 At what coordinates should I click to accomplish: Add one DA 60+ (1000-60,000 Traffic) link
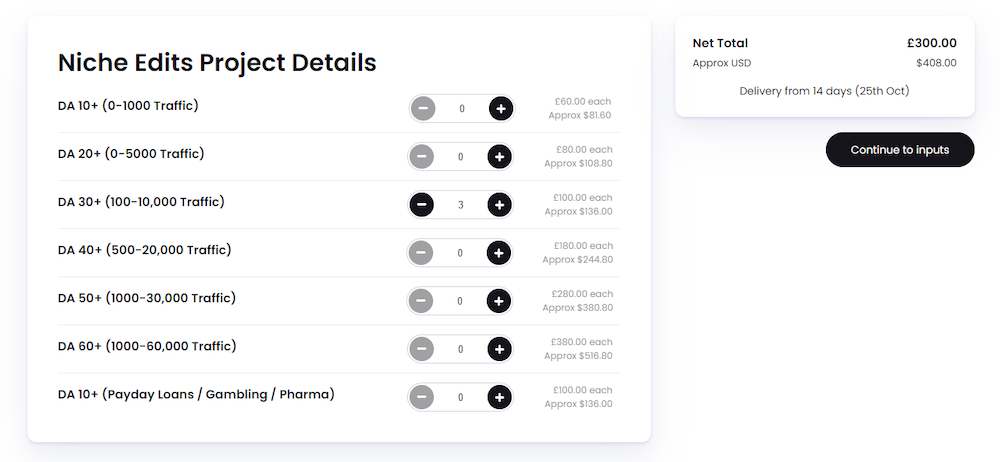(499, 349)
